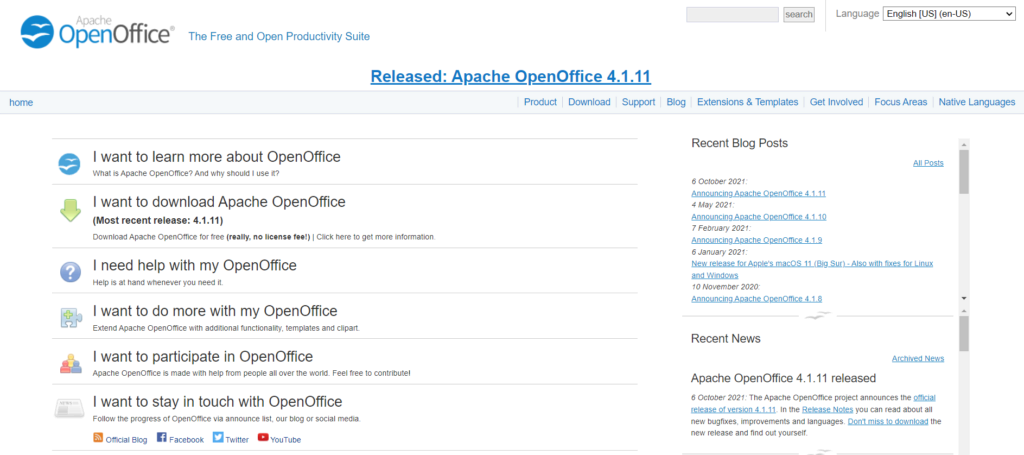This screenshot has height=455, width=1024.
Task: Open the Release Notes link
Action: click(828, 409)
